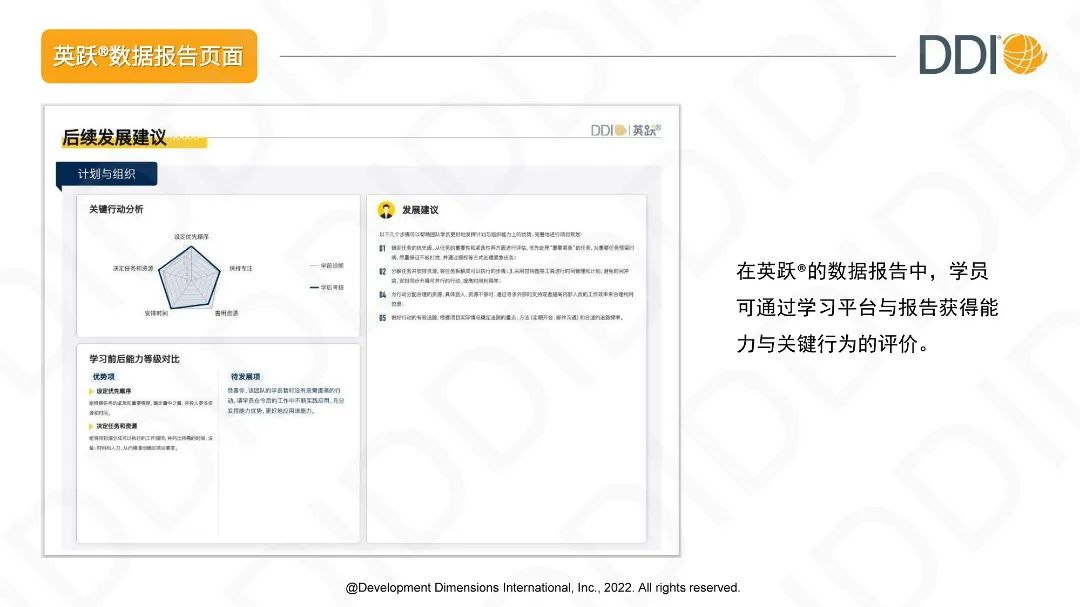
Task: Click the DDI globe logo top right
Action: (x=983, y=54)
